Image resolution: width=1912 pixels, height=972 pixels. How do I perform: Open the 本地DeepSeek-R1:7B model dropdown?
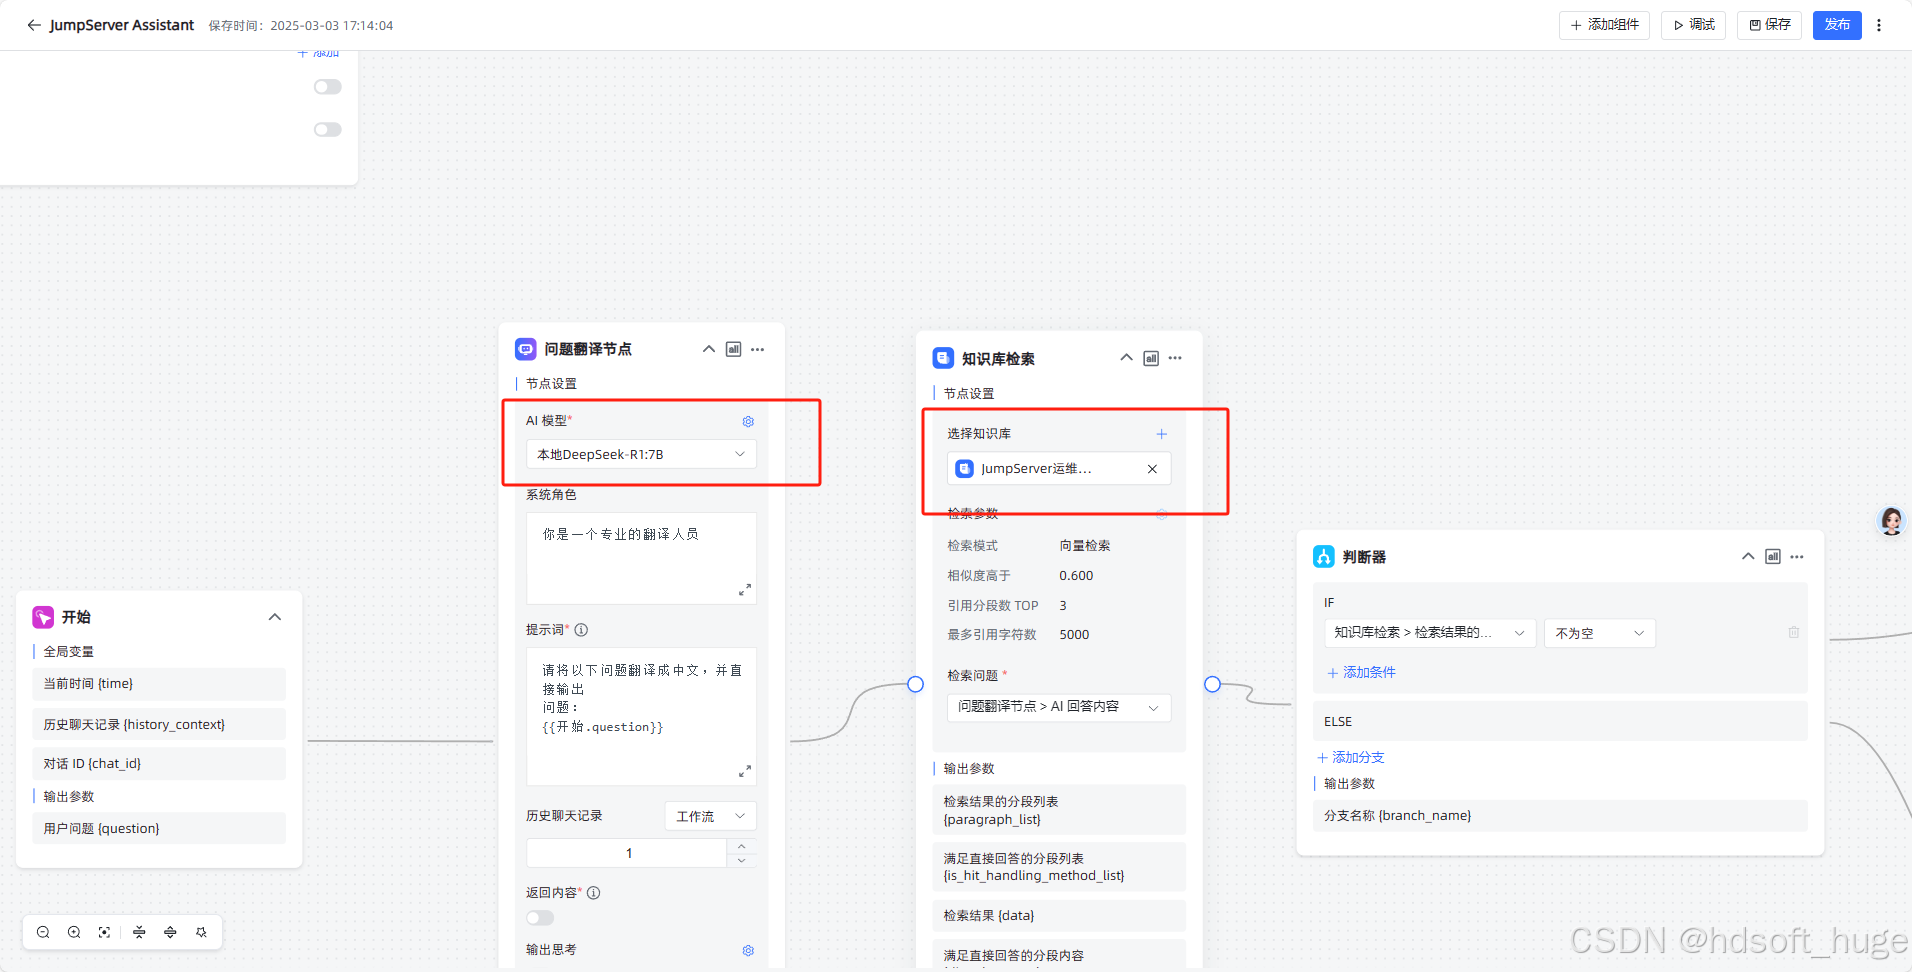(x=641, y=454)
